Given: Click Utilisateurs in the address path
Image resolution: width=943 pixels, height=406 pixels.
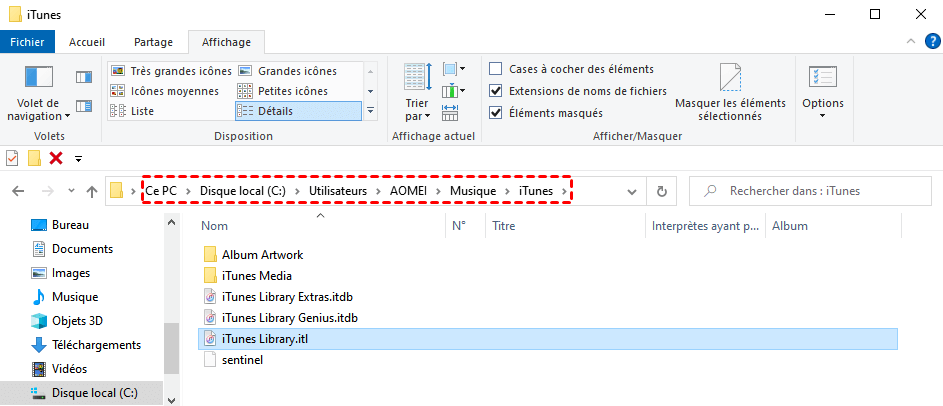Looking at the screenshot, I should coord(338,191).
